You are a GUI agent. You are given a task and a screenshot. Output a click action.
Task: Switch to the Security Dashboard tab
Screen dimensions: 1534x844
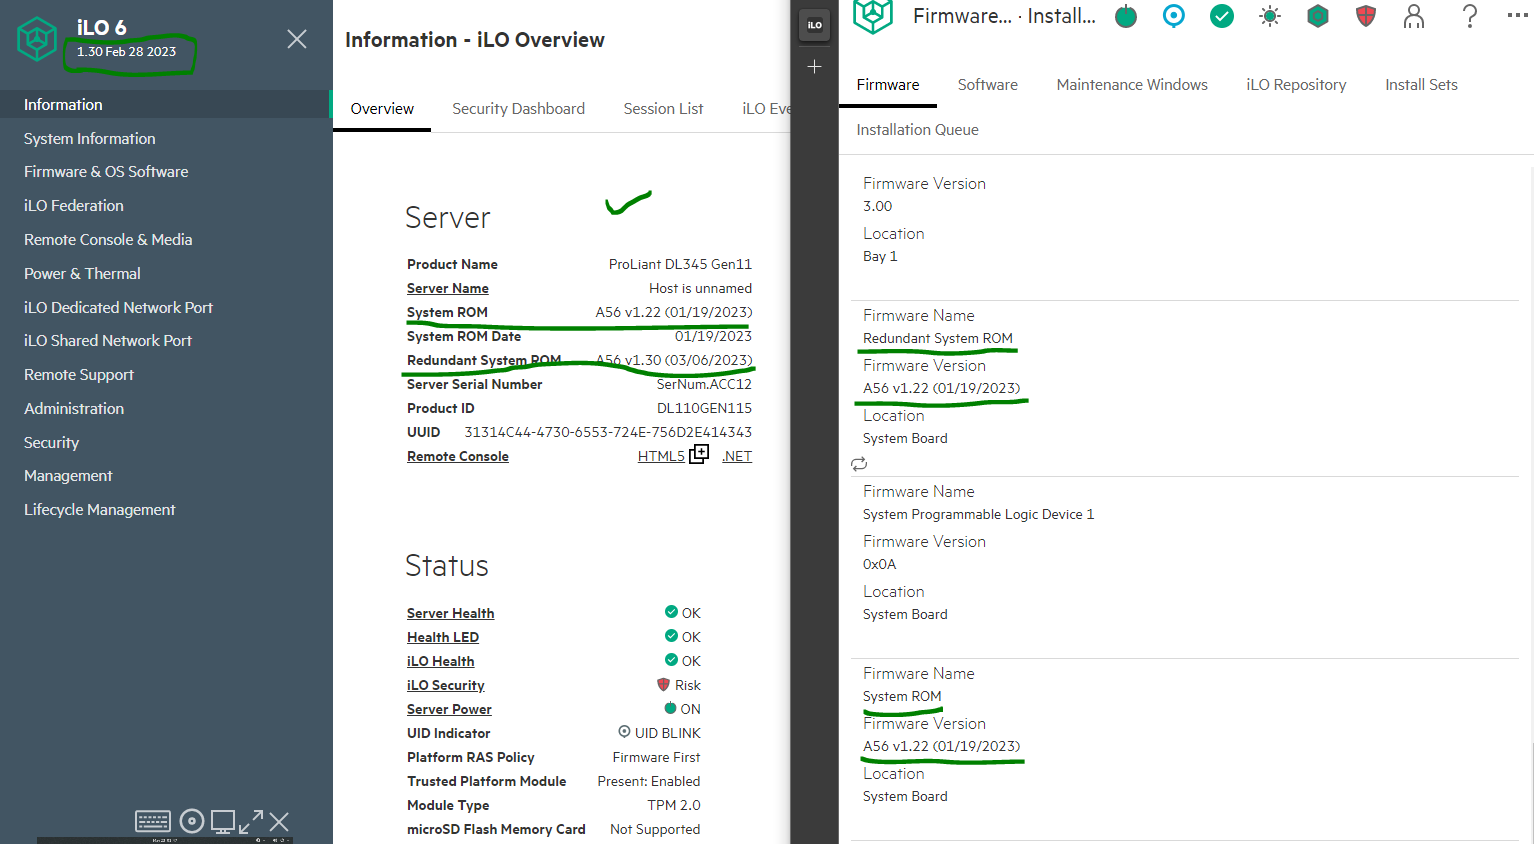point(518,109)
